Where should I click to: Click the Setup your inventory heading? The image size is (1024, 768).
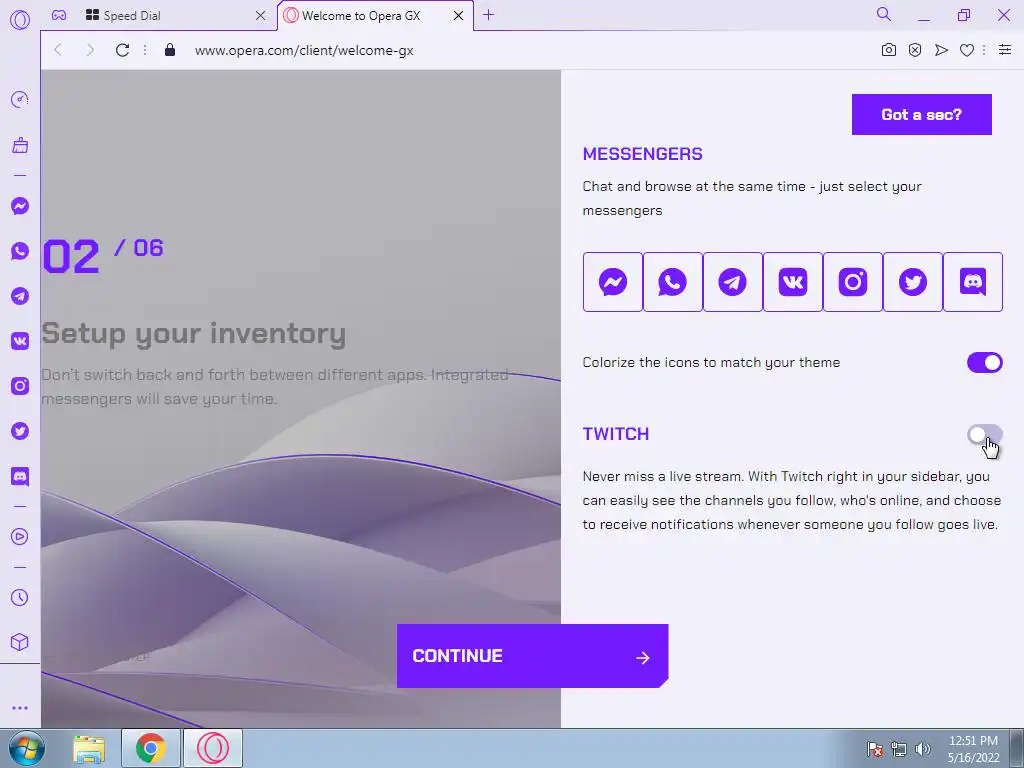click(194, 334)
